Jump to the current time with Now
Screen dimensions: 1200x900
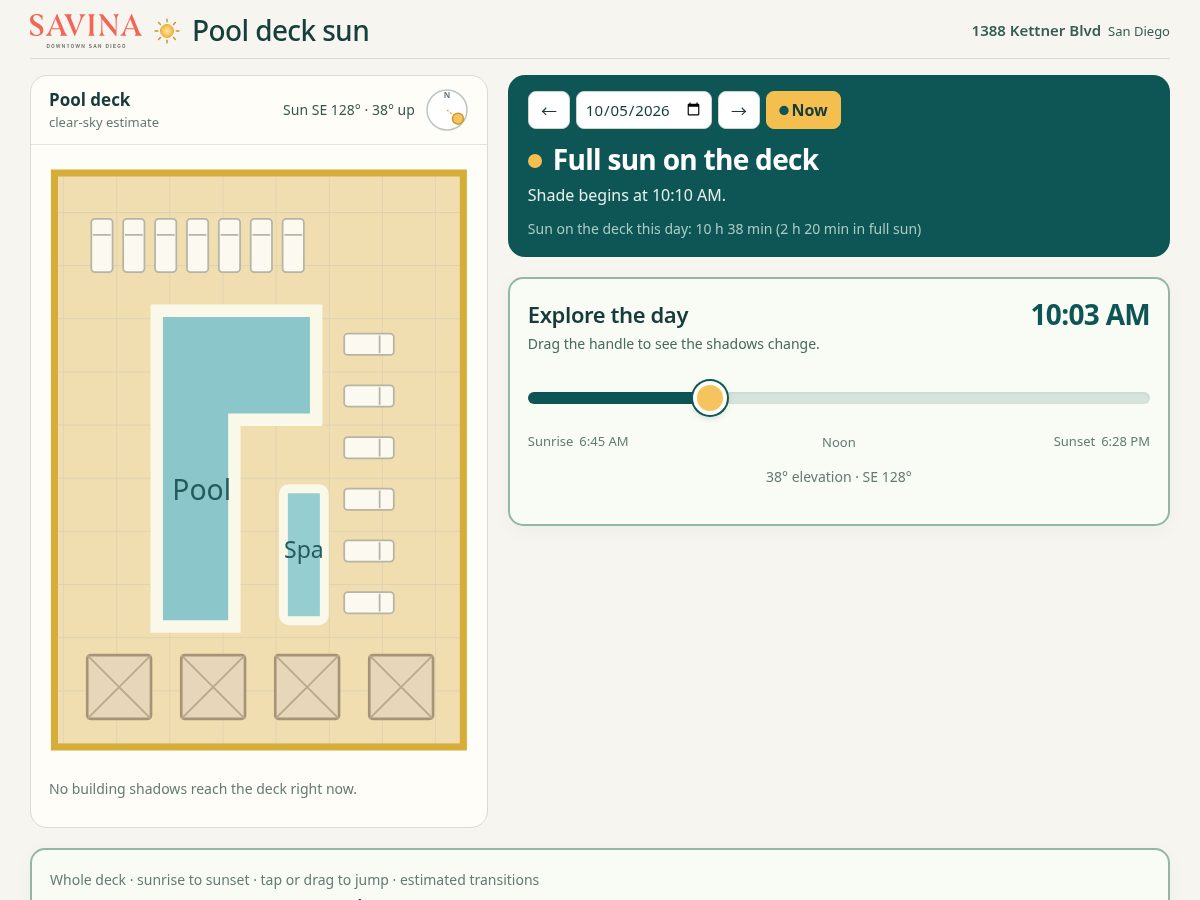[803, 110]
